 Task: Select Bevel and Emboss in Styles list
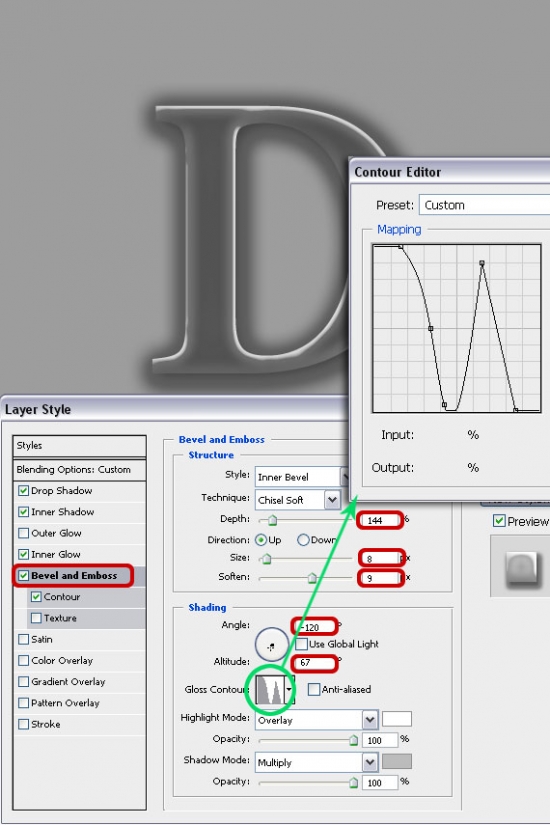pos(74,576)
